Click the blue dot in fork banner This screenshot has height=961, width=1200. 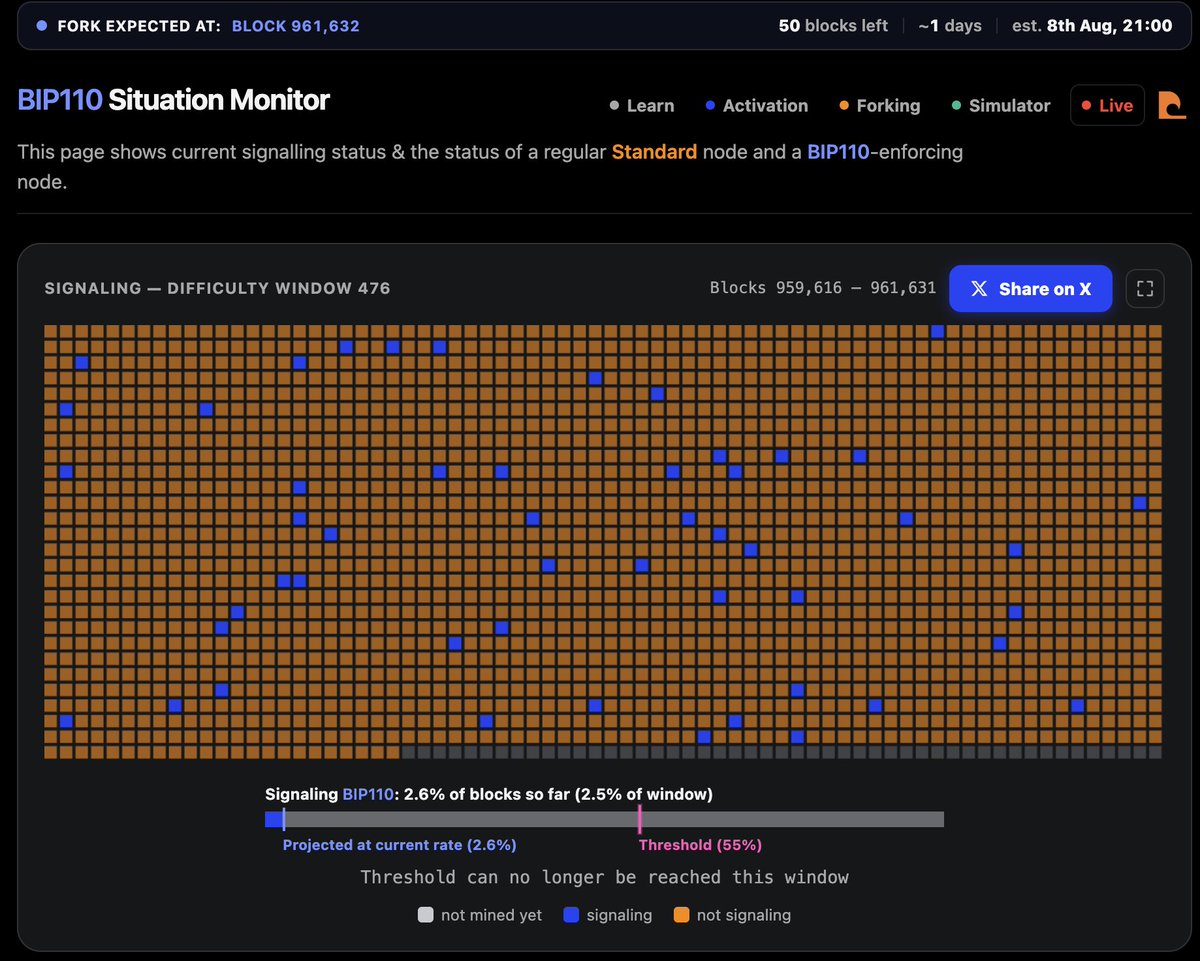click(x=41, y=26)
